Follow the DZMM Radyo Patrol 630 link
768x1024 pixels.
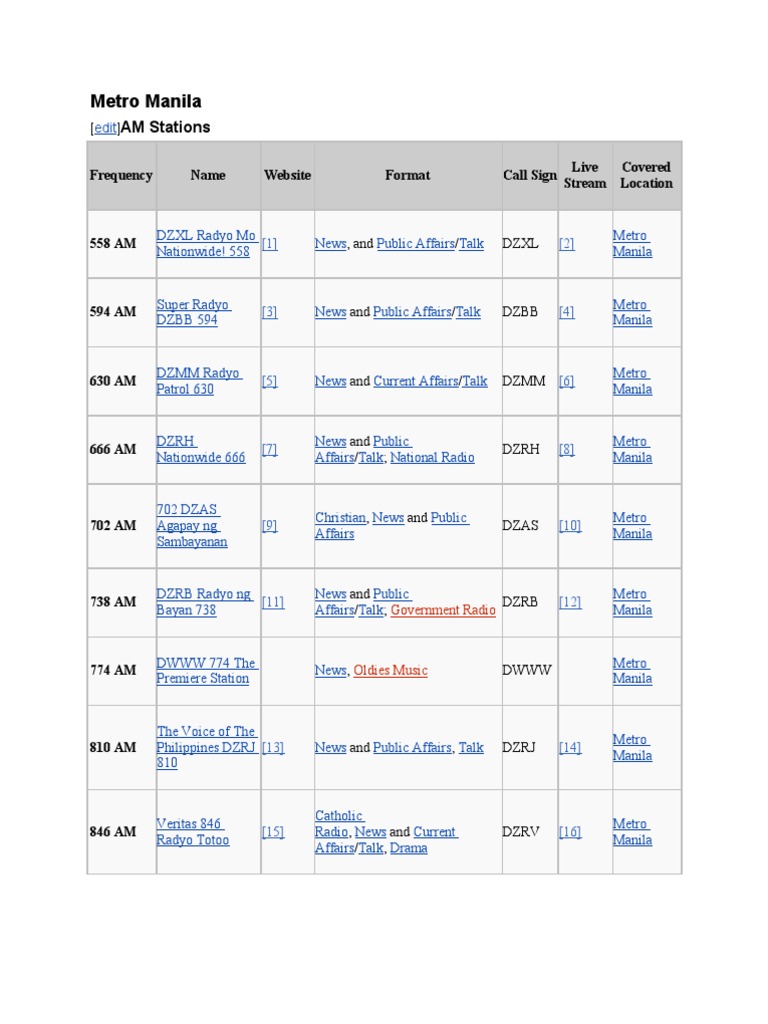pyautogui.click(x=199, y=381)
